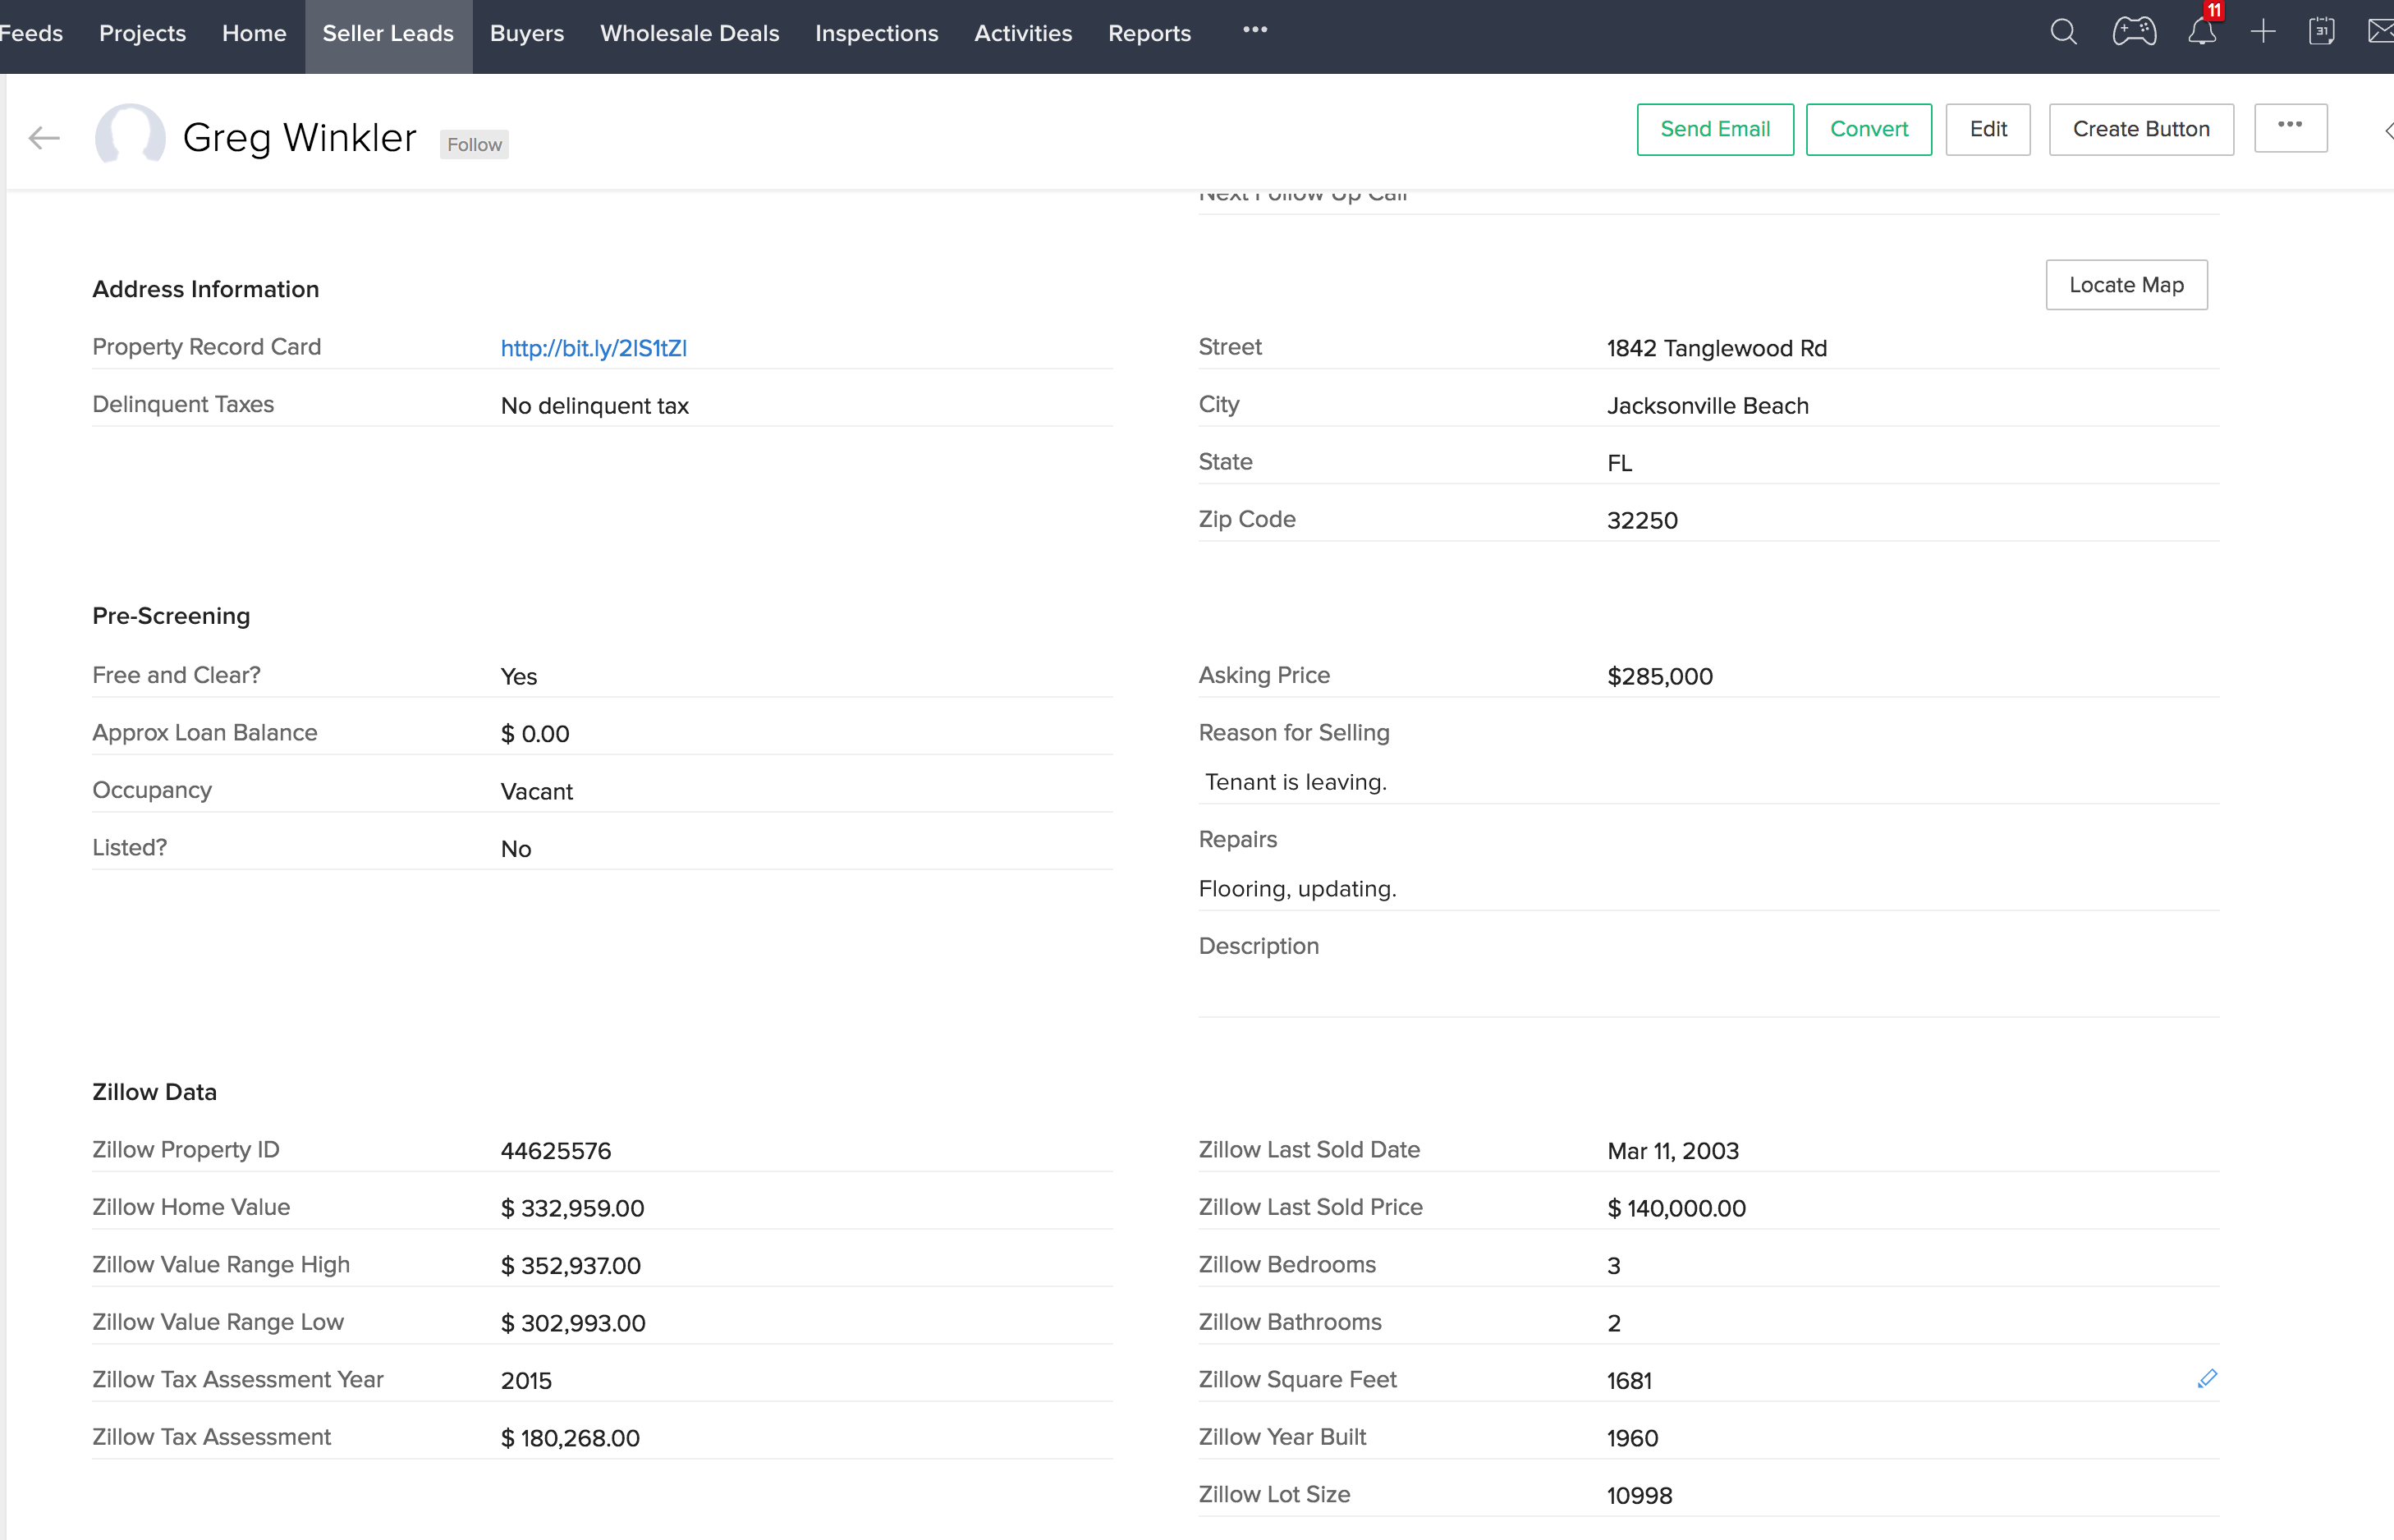Click Greg Winkler's profile avatar
This screenshot has width=2394, height=1540.
point(130,135)
